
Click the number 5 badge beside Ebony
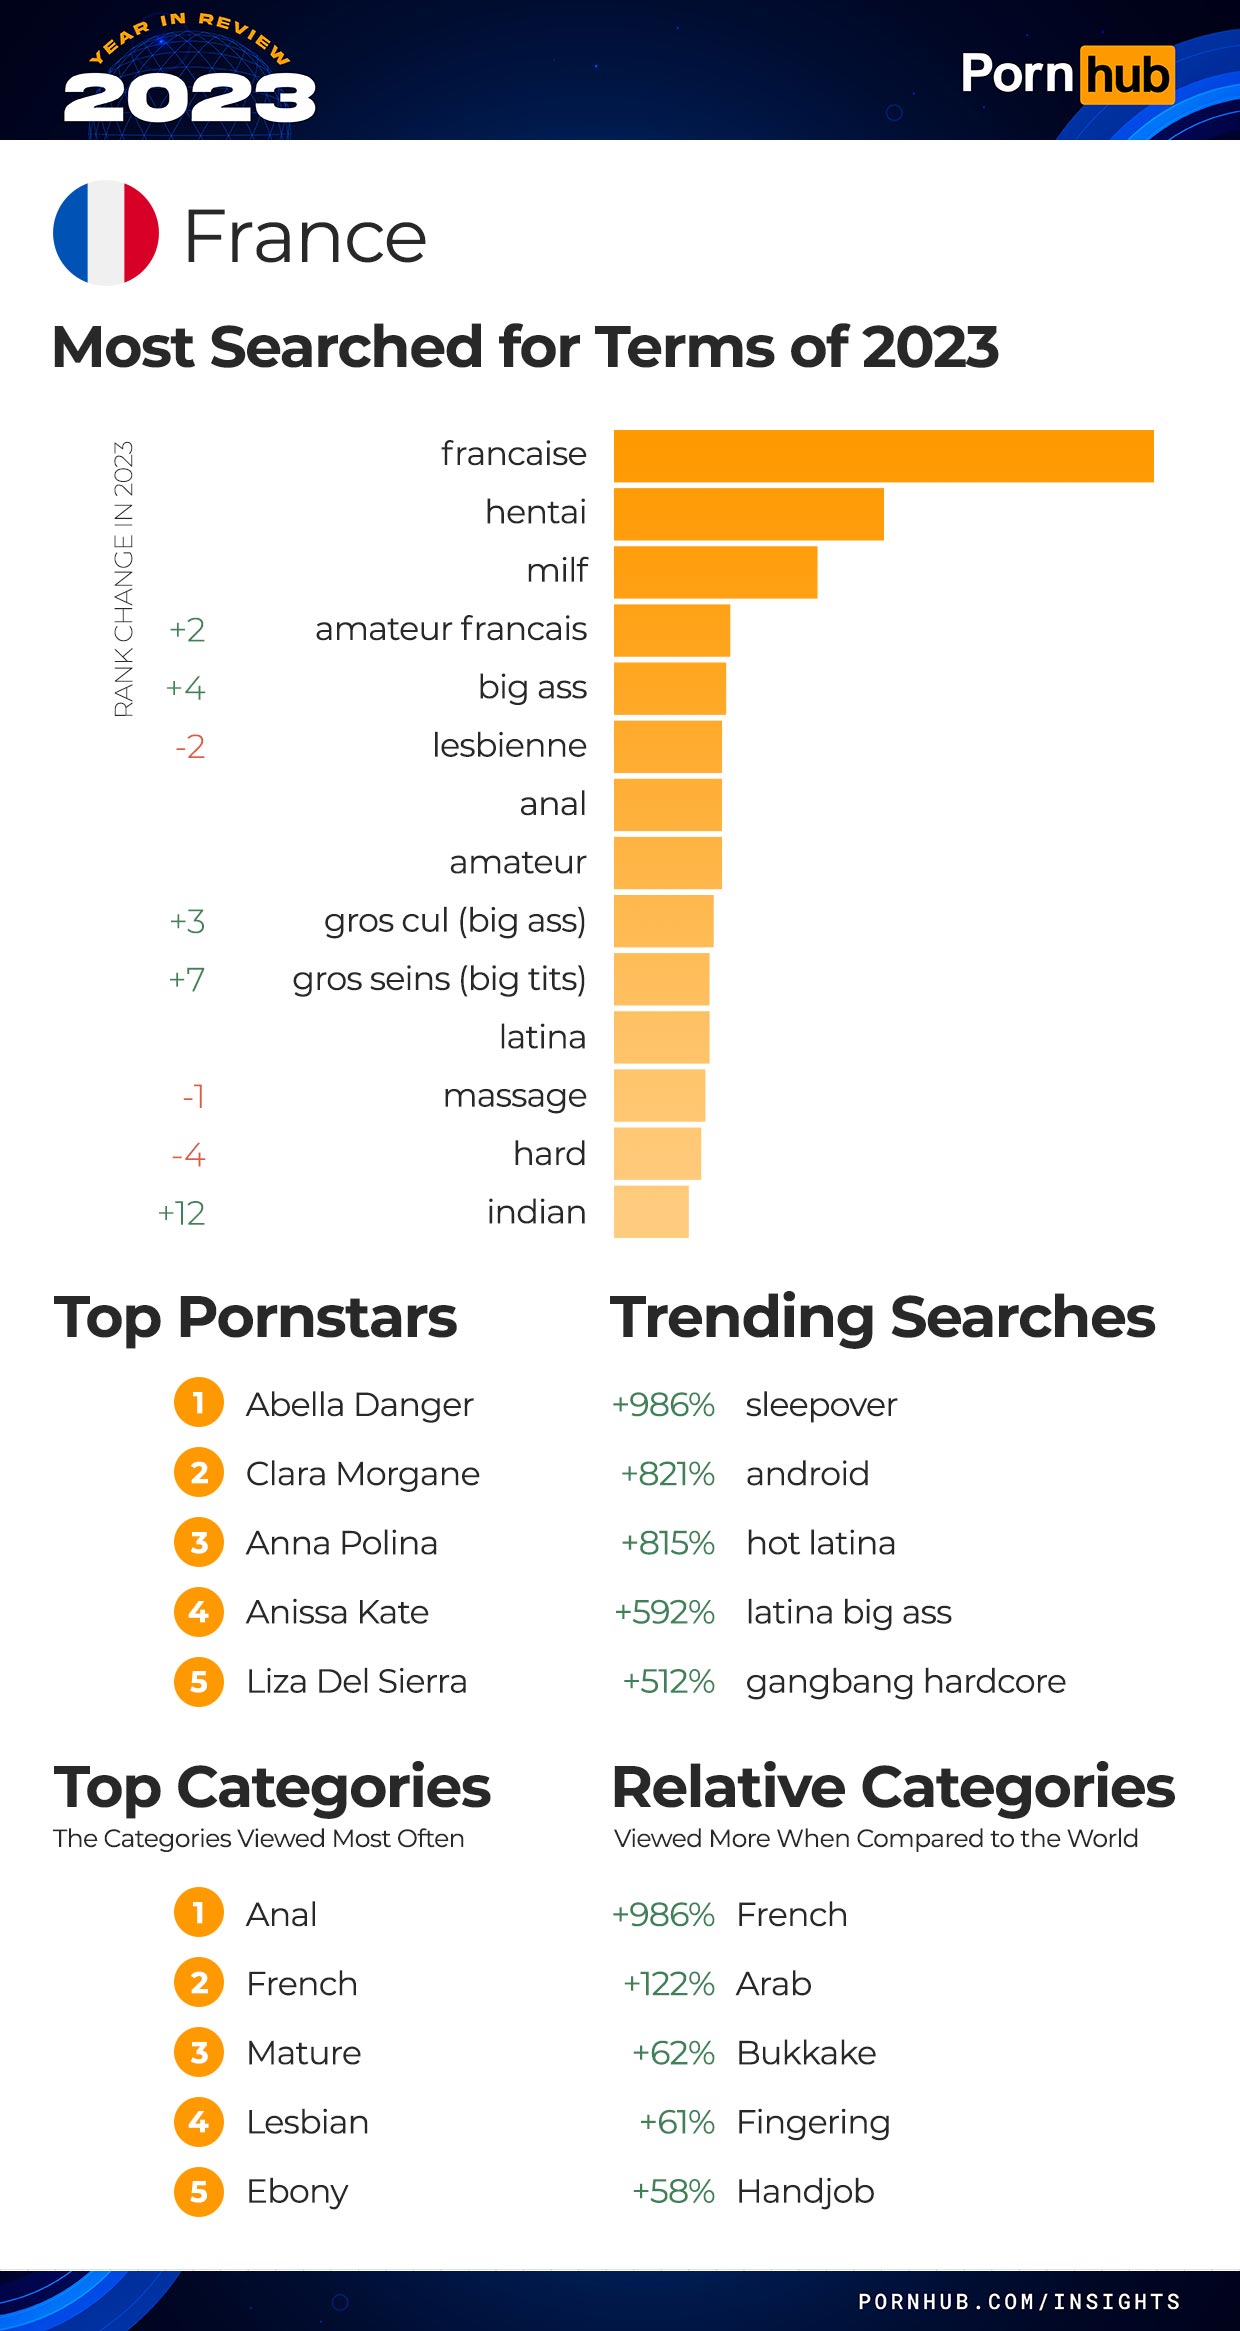click(x=199, y=2191)
